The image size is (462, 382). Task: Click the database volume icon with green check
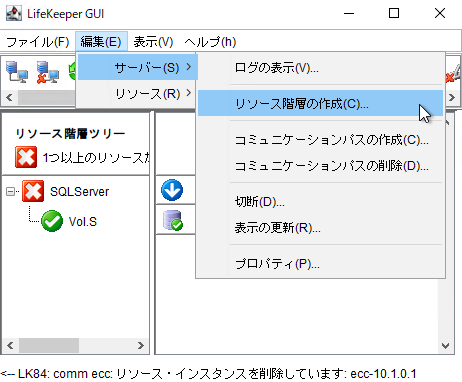[x=173, y=220]
